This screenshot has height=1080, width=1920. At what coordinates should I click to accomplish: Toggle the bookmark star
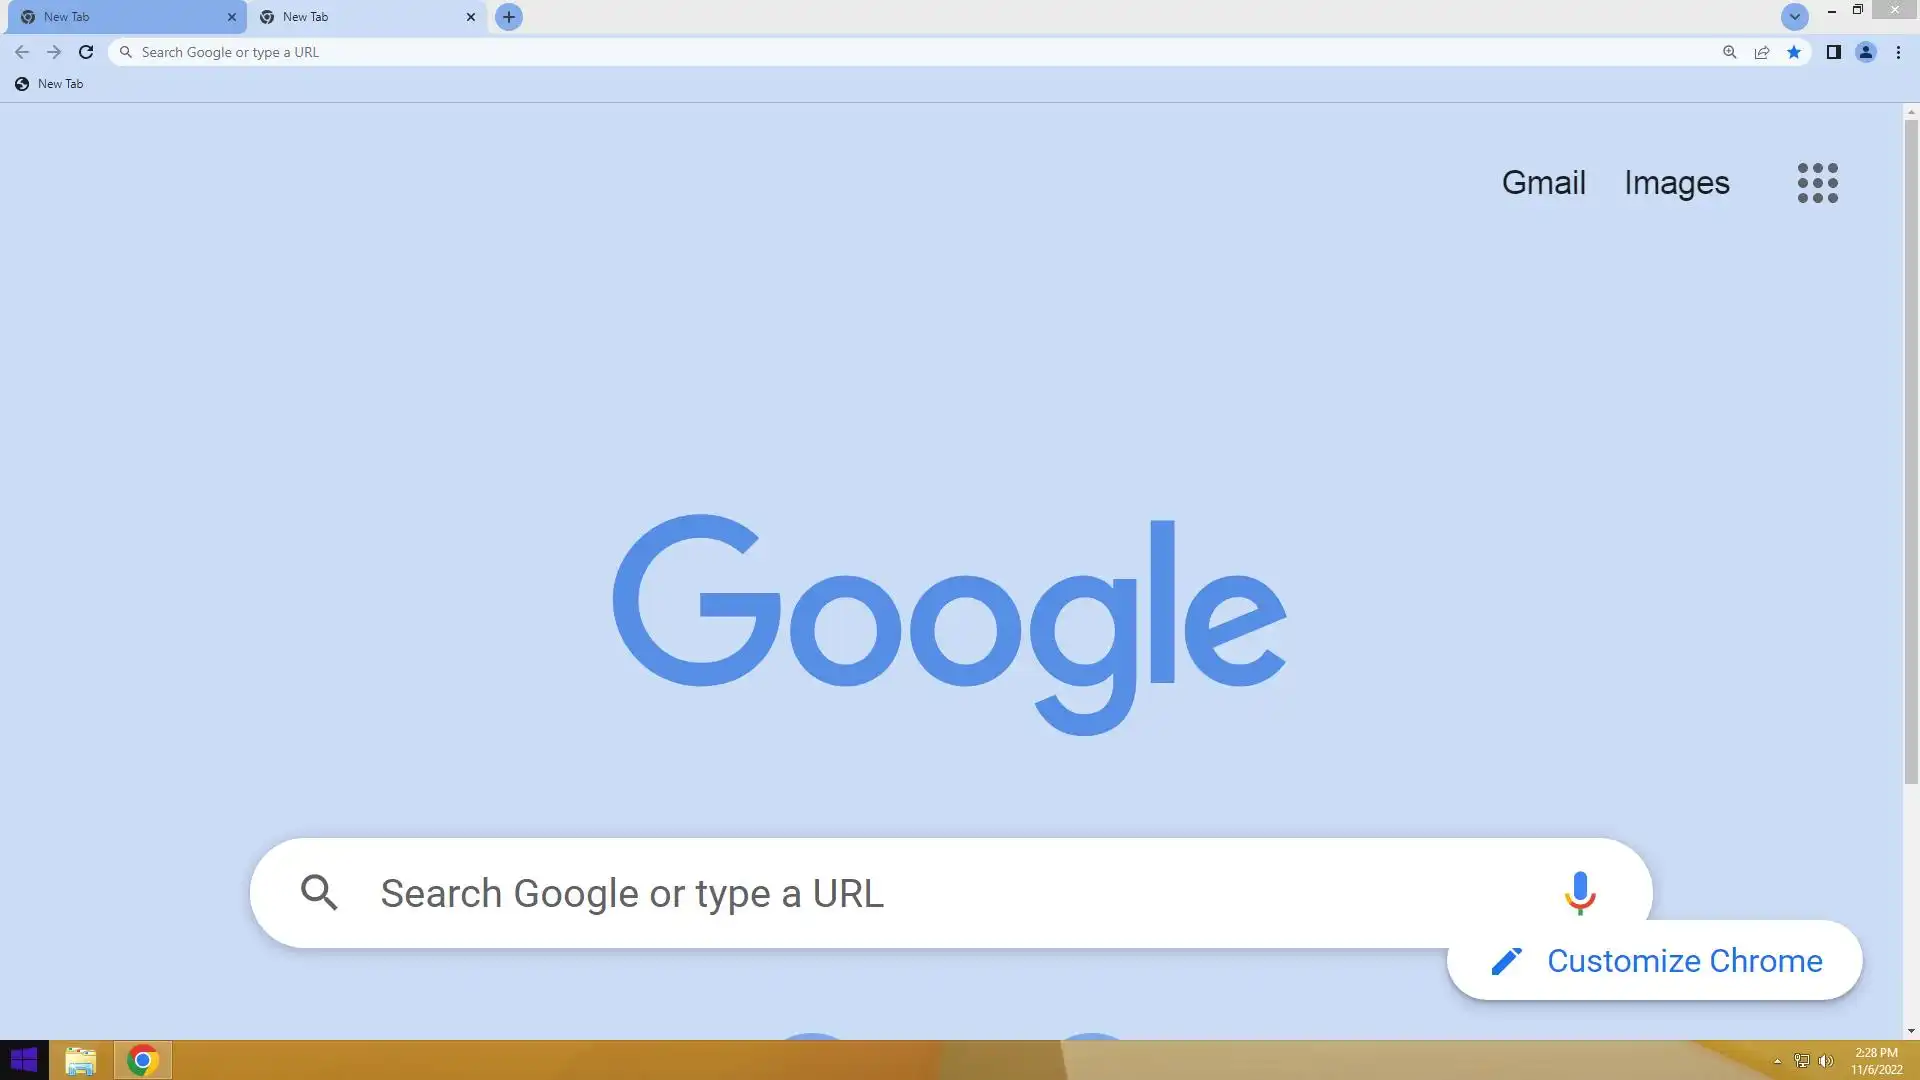click(1794, 52)
